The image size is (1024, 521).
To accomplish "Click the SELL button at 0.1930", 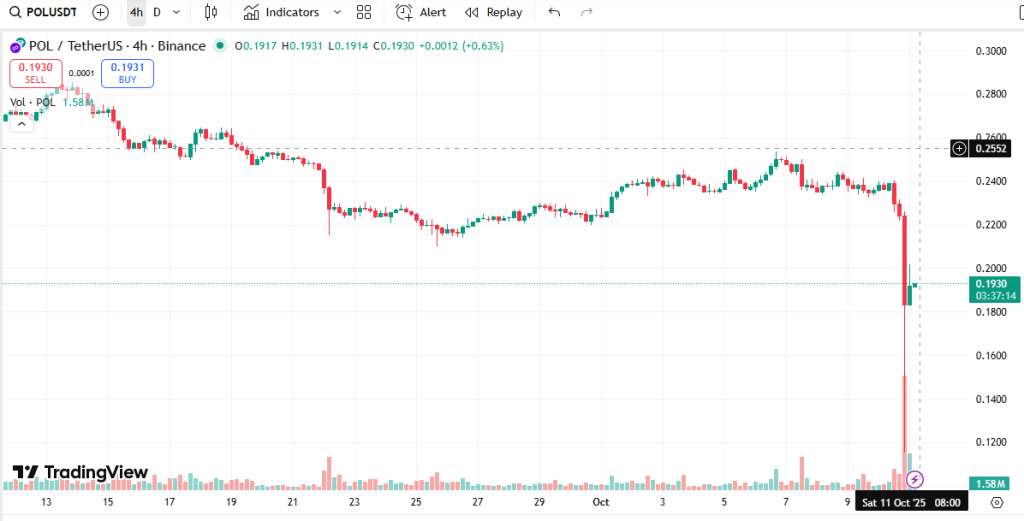I will coord(36,73).
